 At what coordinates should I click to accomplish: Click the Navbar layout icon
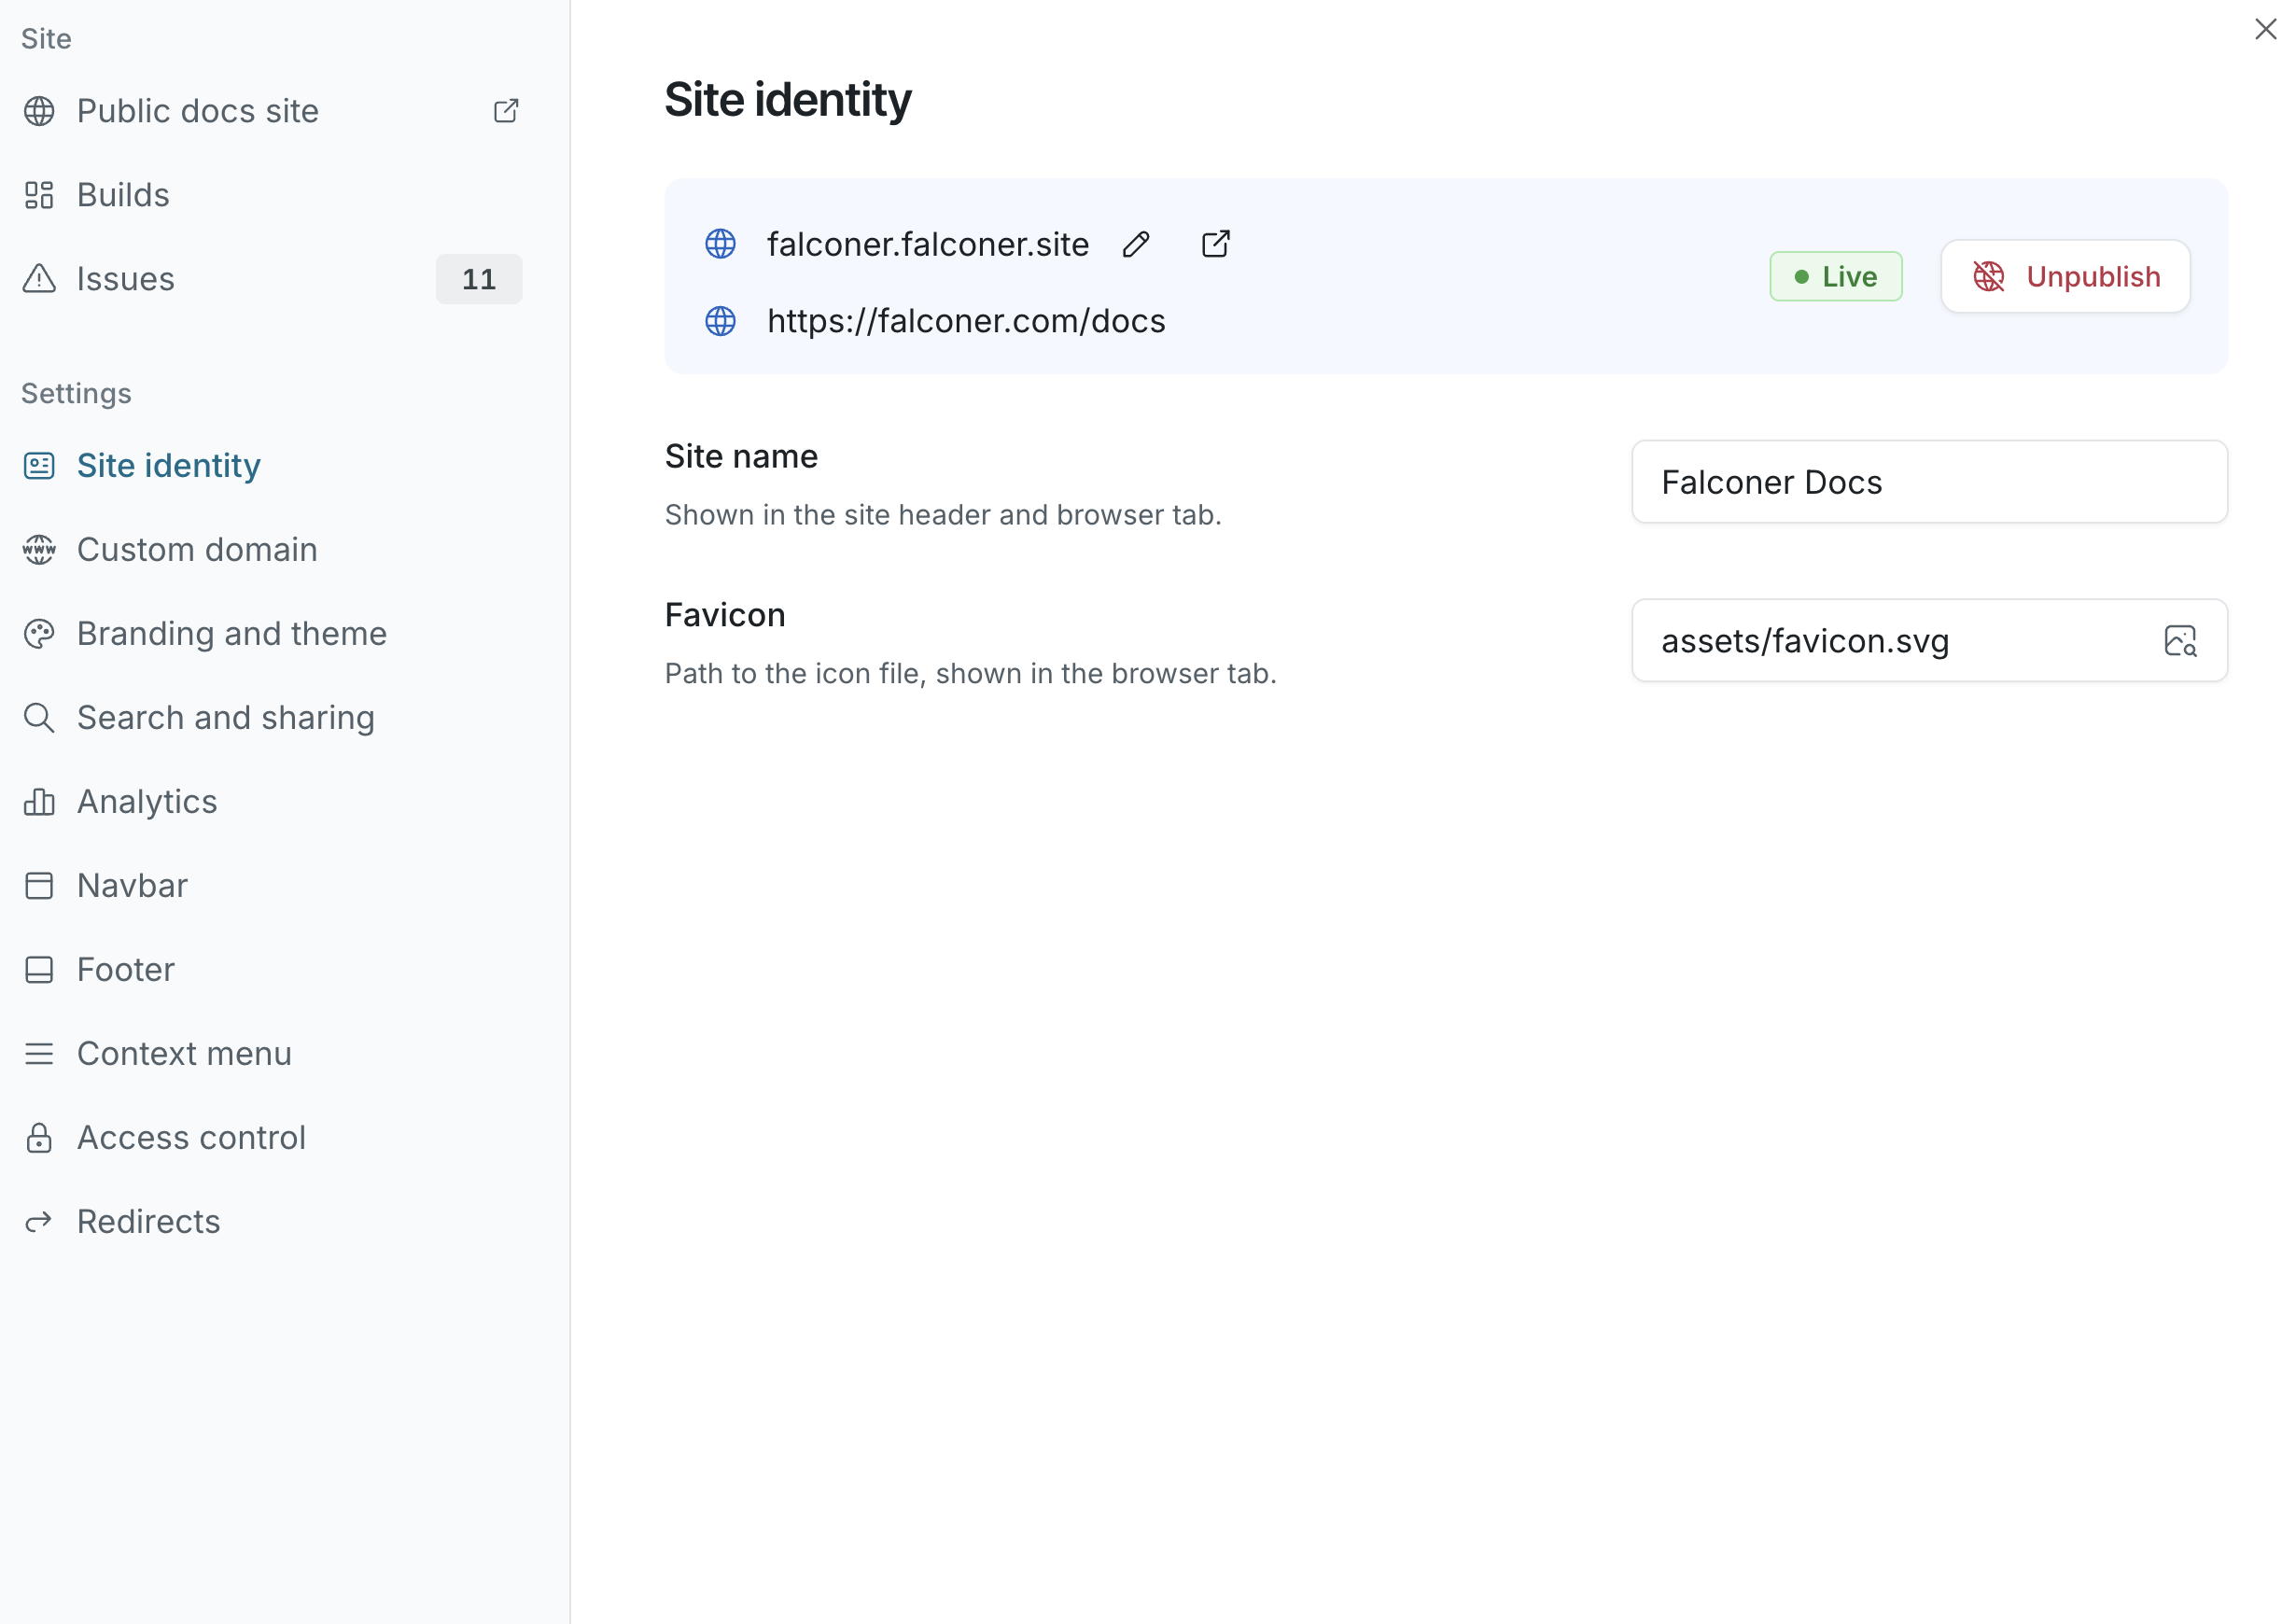pos(39,886)
